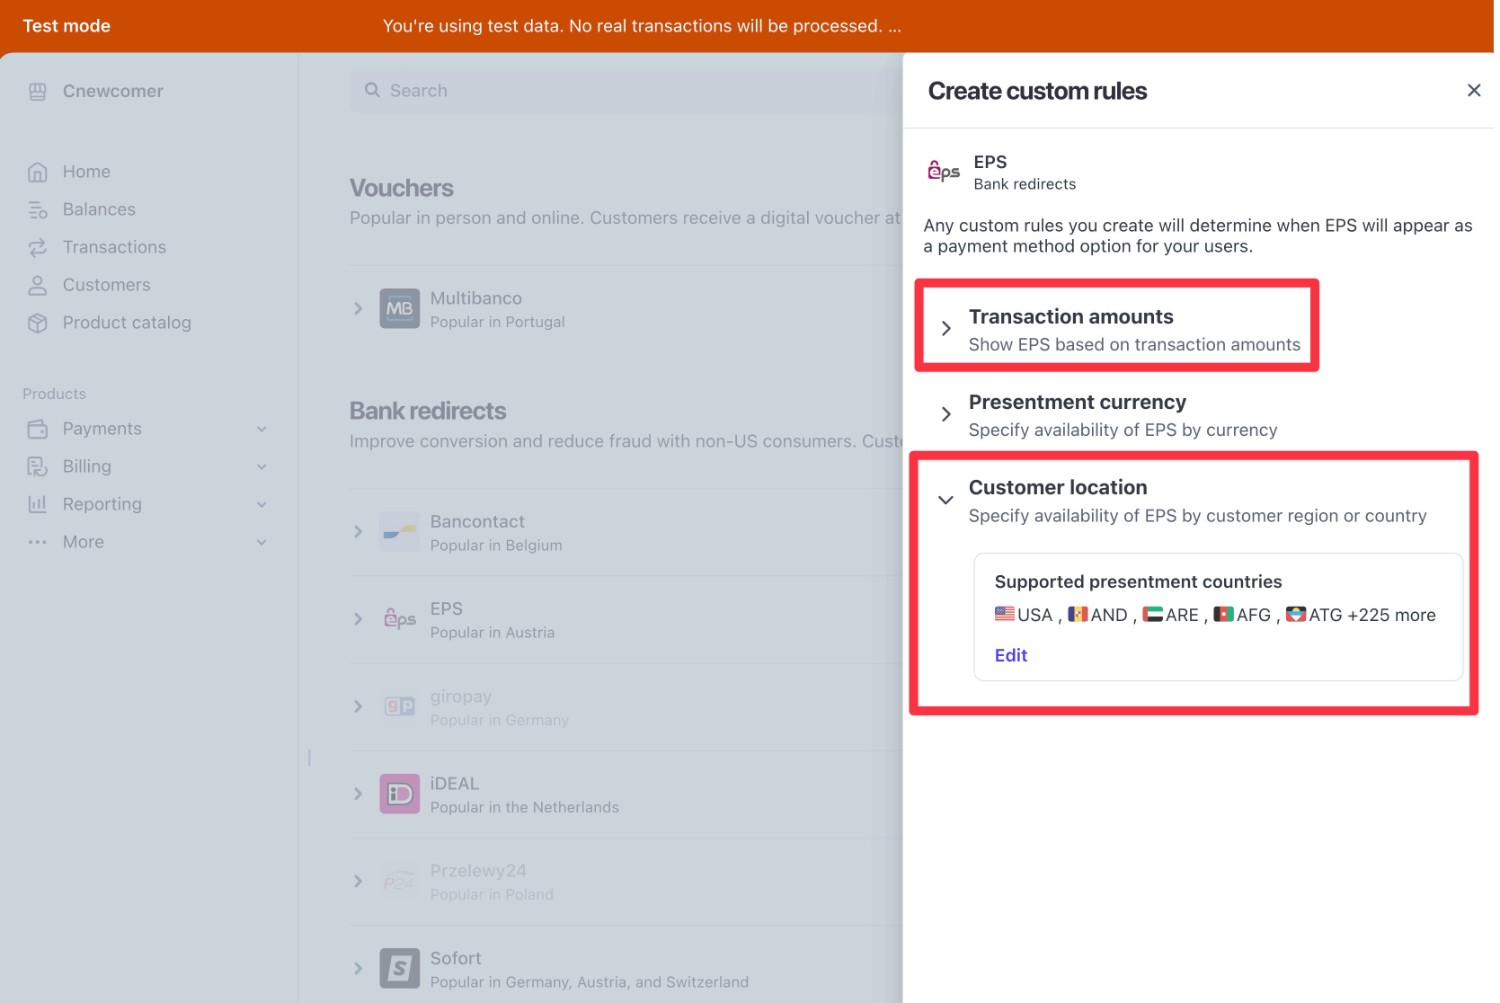Click the iDEAL logo icon
Viewport: 1500px width, 1003px height.
click(x=400, y=794)
